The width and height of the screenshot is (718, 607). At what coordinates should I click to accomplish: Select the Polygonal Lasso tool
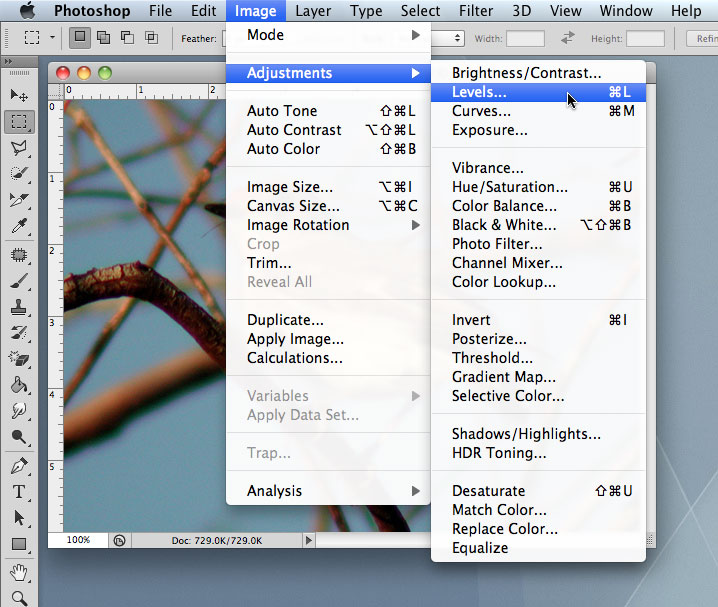pyautogui.click(x=19, y=148)
